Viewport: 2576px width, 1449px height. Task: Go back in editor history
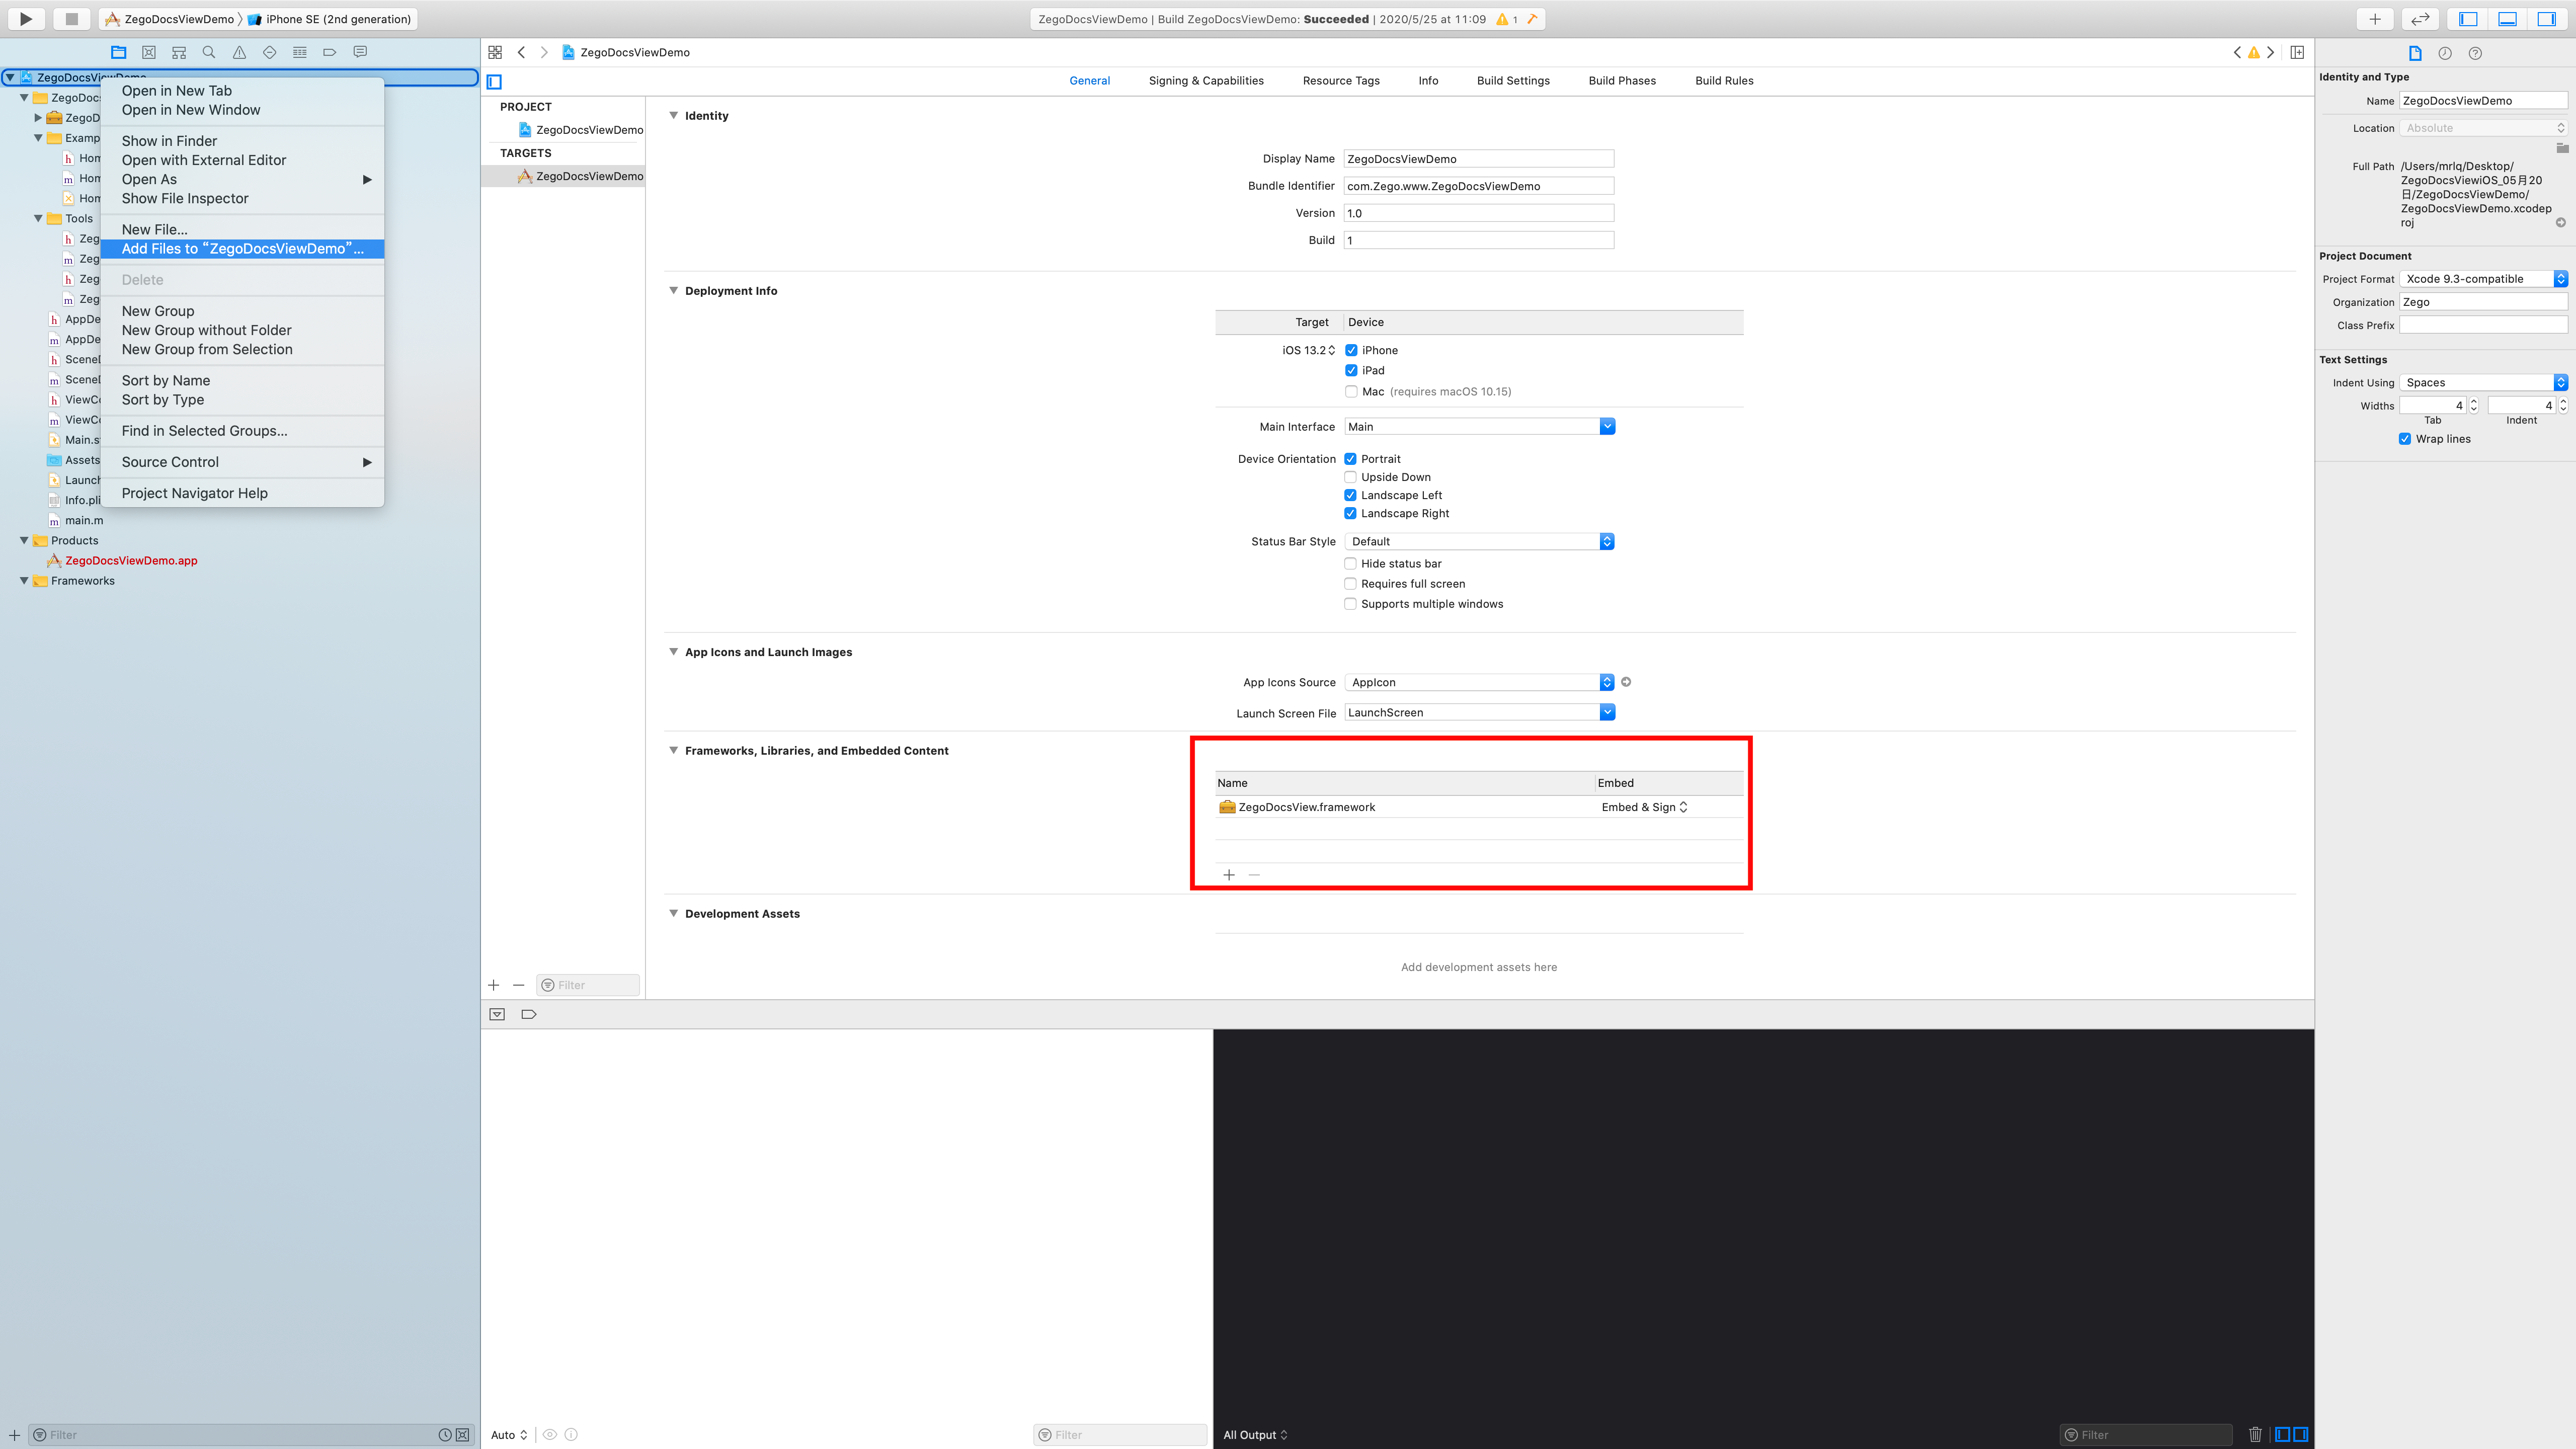coord(521,52)
